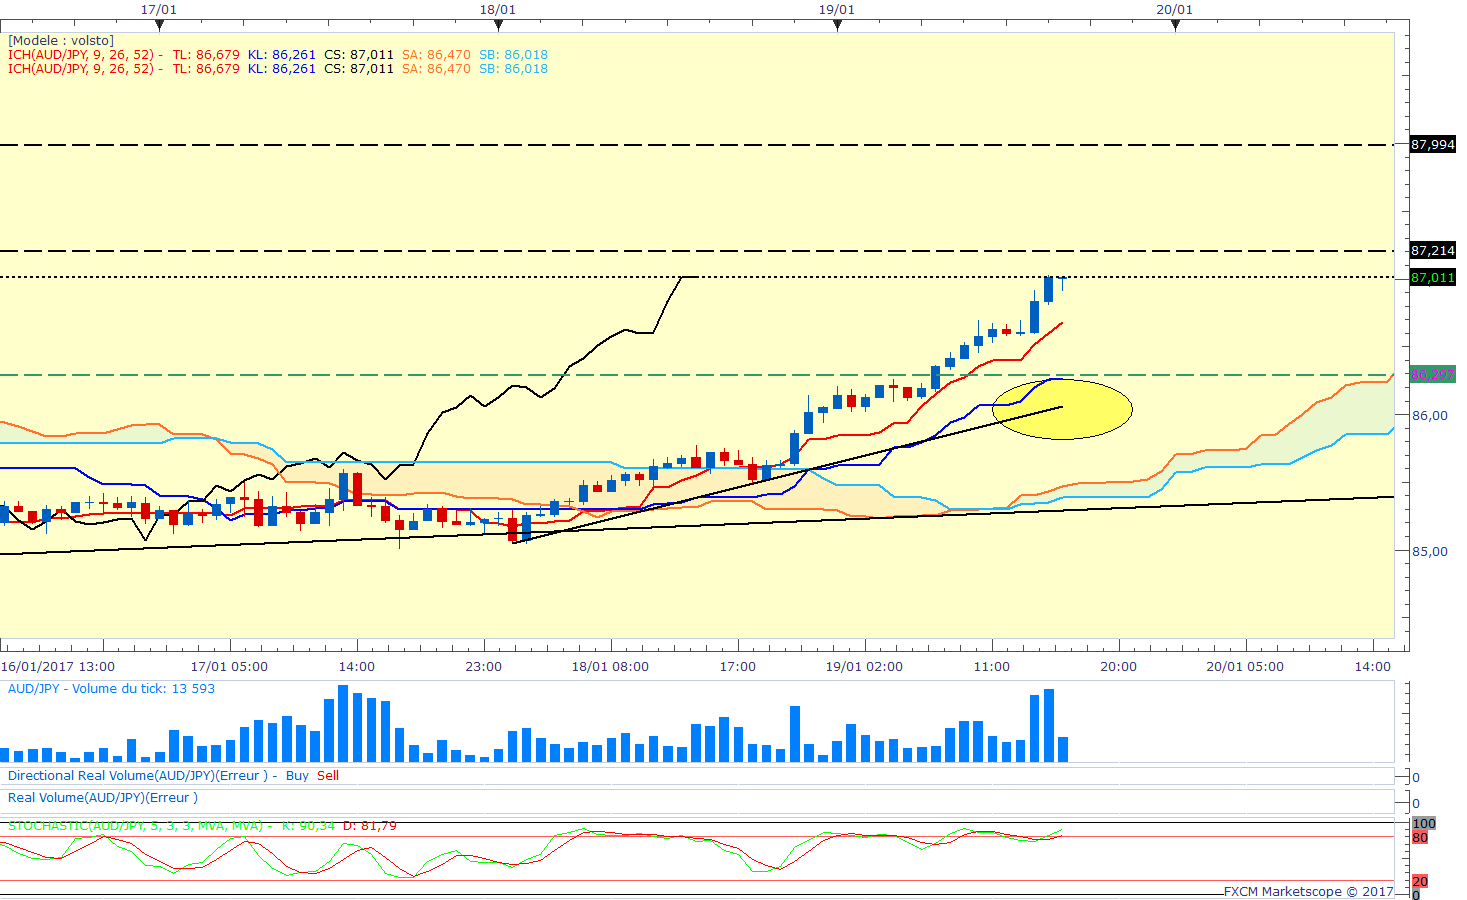Click the green 86,297 price level label
Viewport: 1467px width, 900px height.
[x=1432, y=375]
